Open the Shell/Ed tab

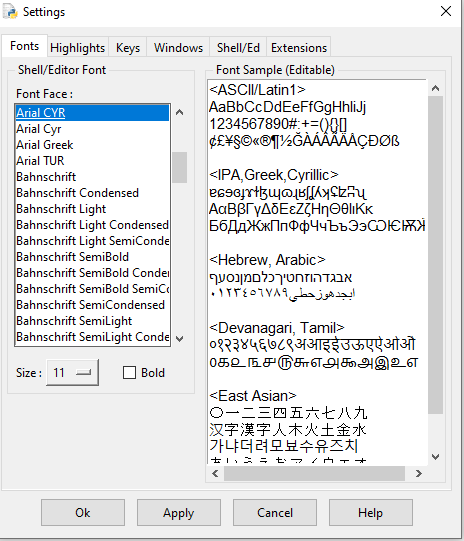[x=238, y=48]
